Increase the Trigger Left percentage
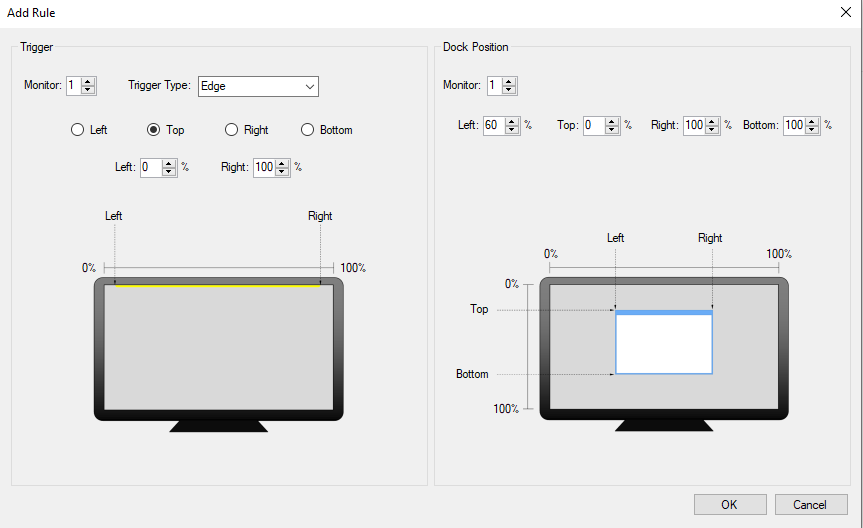863x528 pixels. point(169,164)
